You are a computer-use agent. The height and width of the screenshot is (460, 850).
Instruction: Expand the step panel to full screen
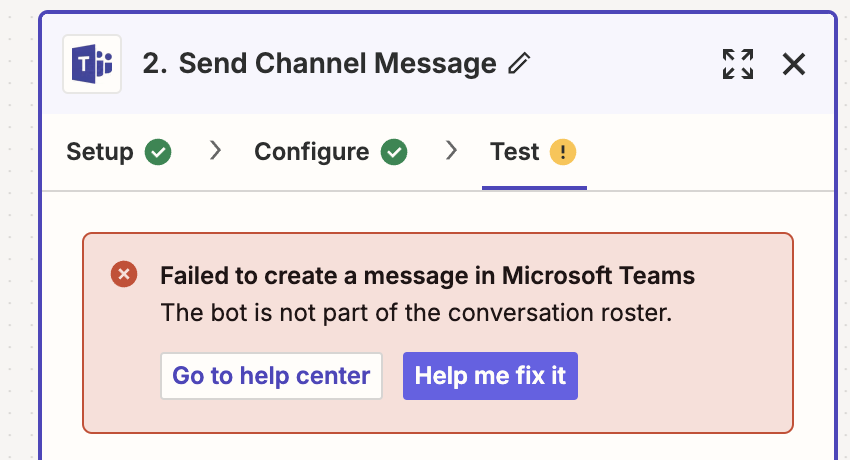[x=738, y=64]
